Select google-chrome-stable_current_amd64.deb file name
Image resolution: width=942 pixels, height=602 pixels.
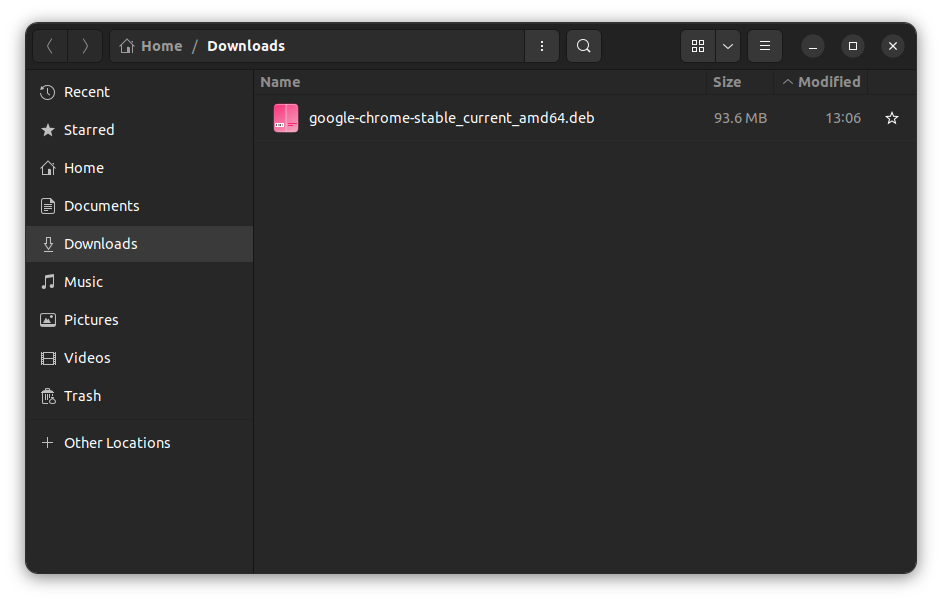[x=452, y=118]
